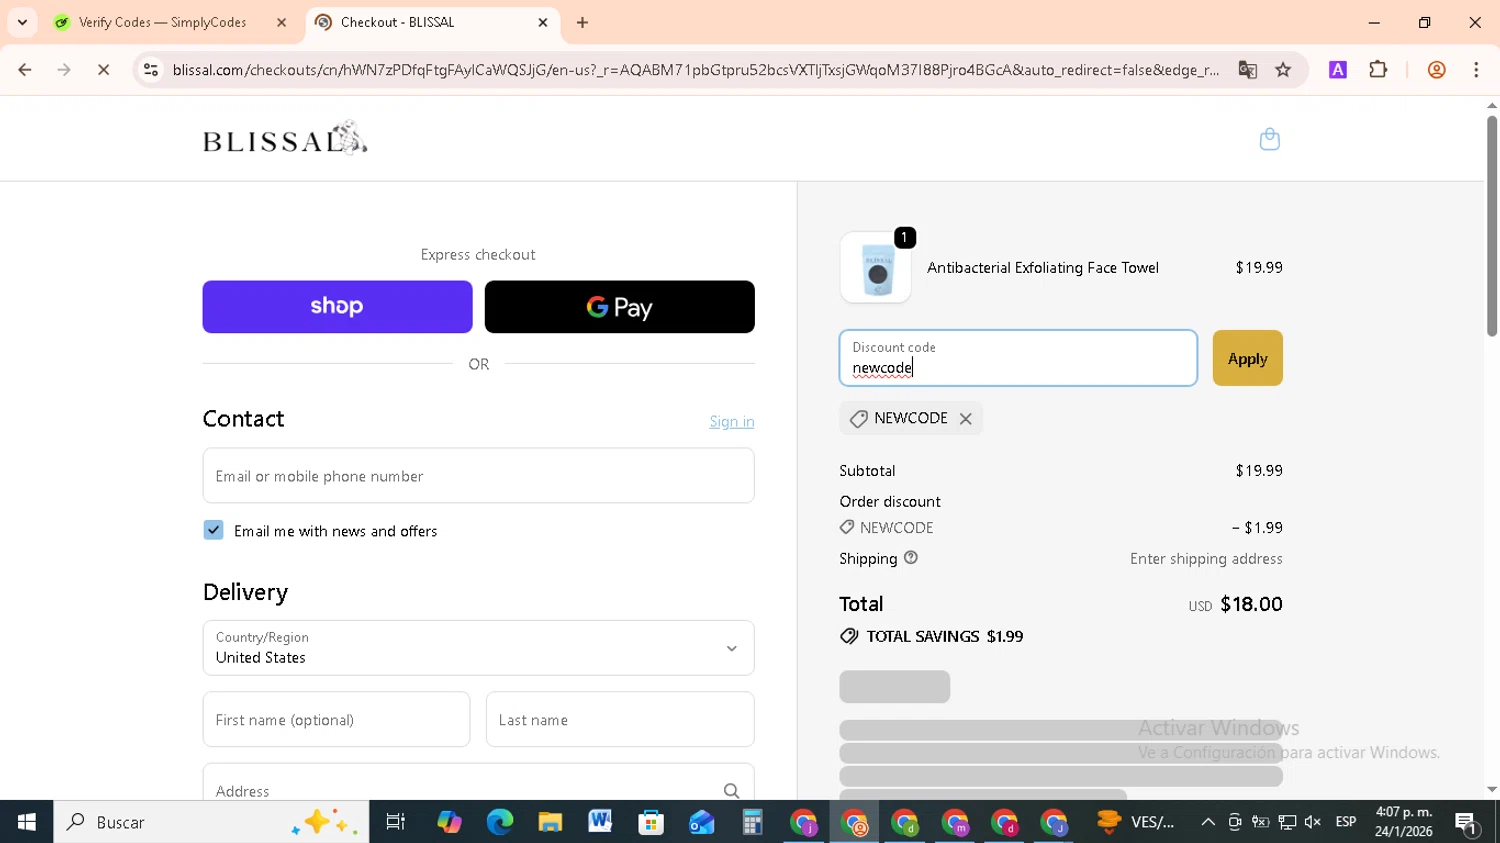Click the Total $18.00 amount
Screen dimensions: 1500x843
pyautogui.click(x=1251, y=604)
